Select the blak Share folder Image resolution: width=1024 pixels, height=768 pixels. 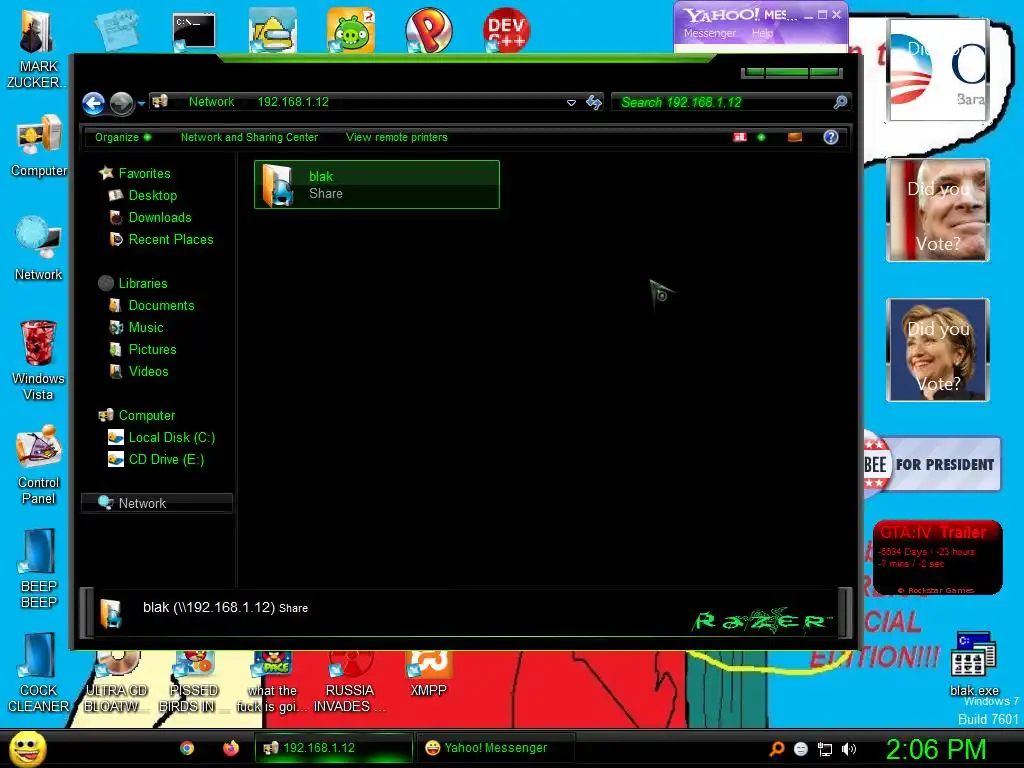pyautogui.click(x=377, y=185)
